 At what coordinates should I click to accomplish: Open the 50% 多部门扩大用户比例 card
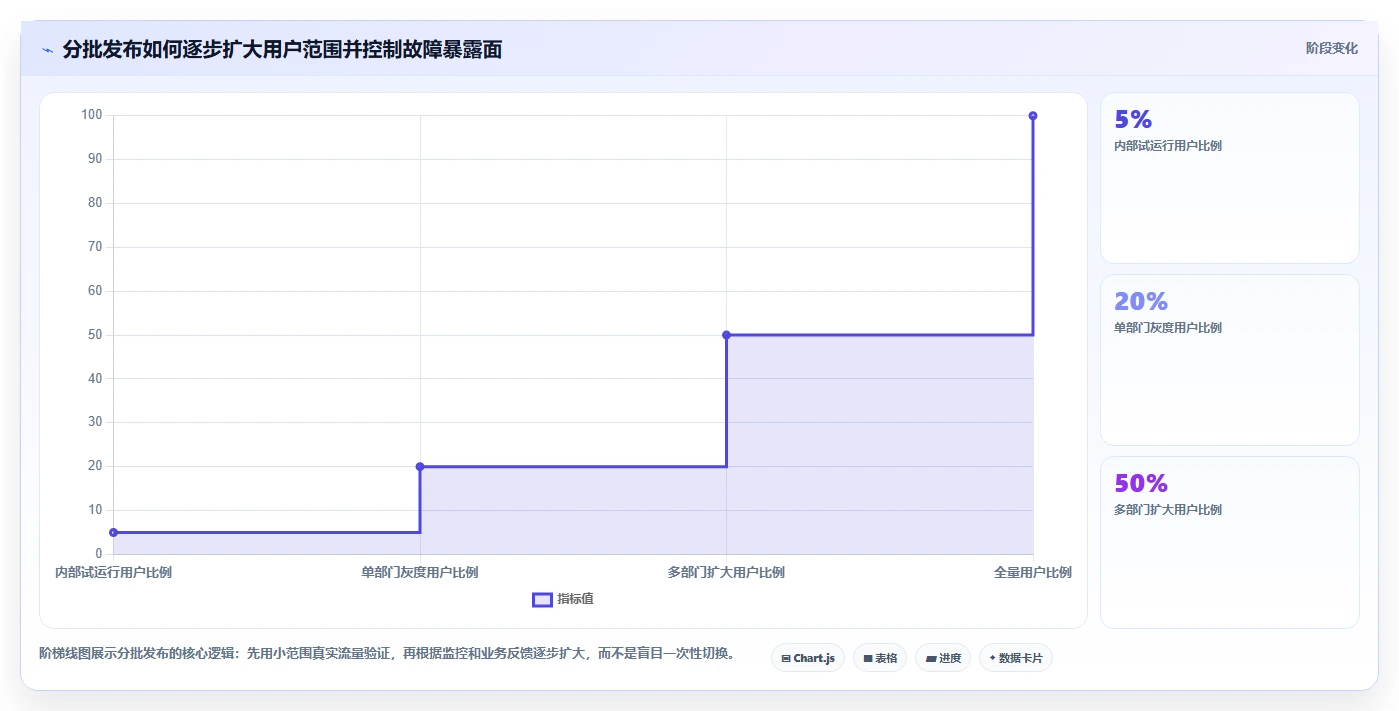(x=1230, y=542)
